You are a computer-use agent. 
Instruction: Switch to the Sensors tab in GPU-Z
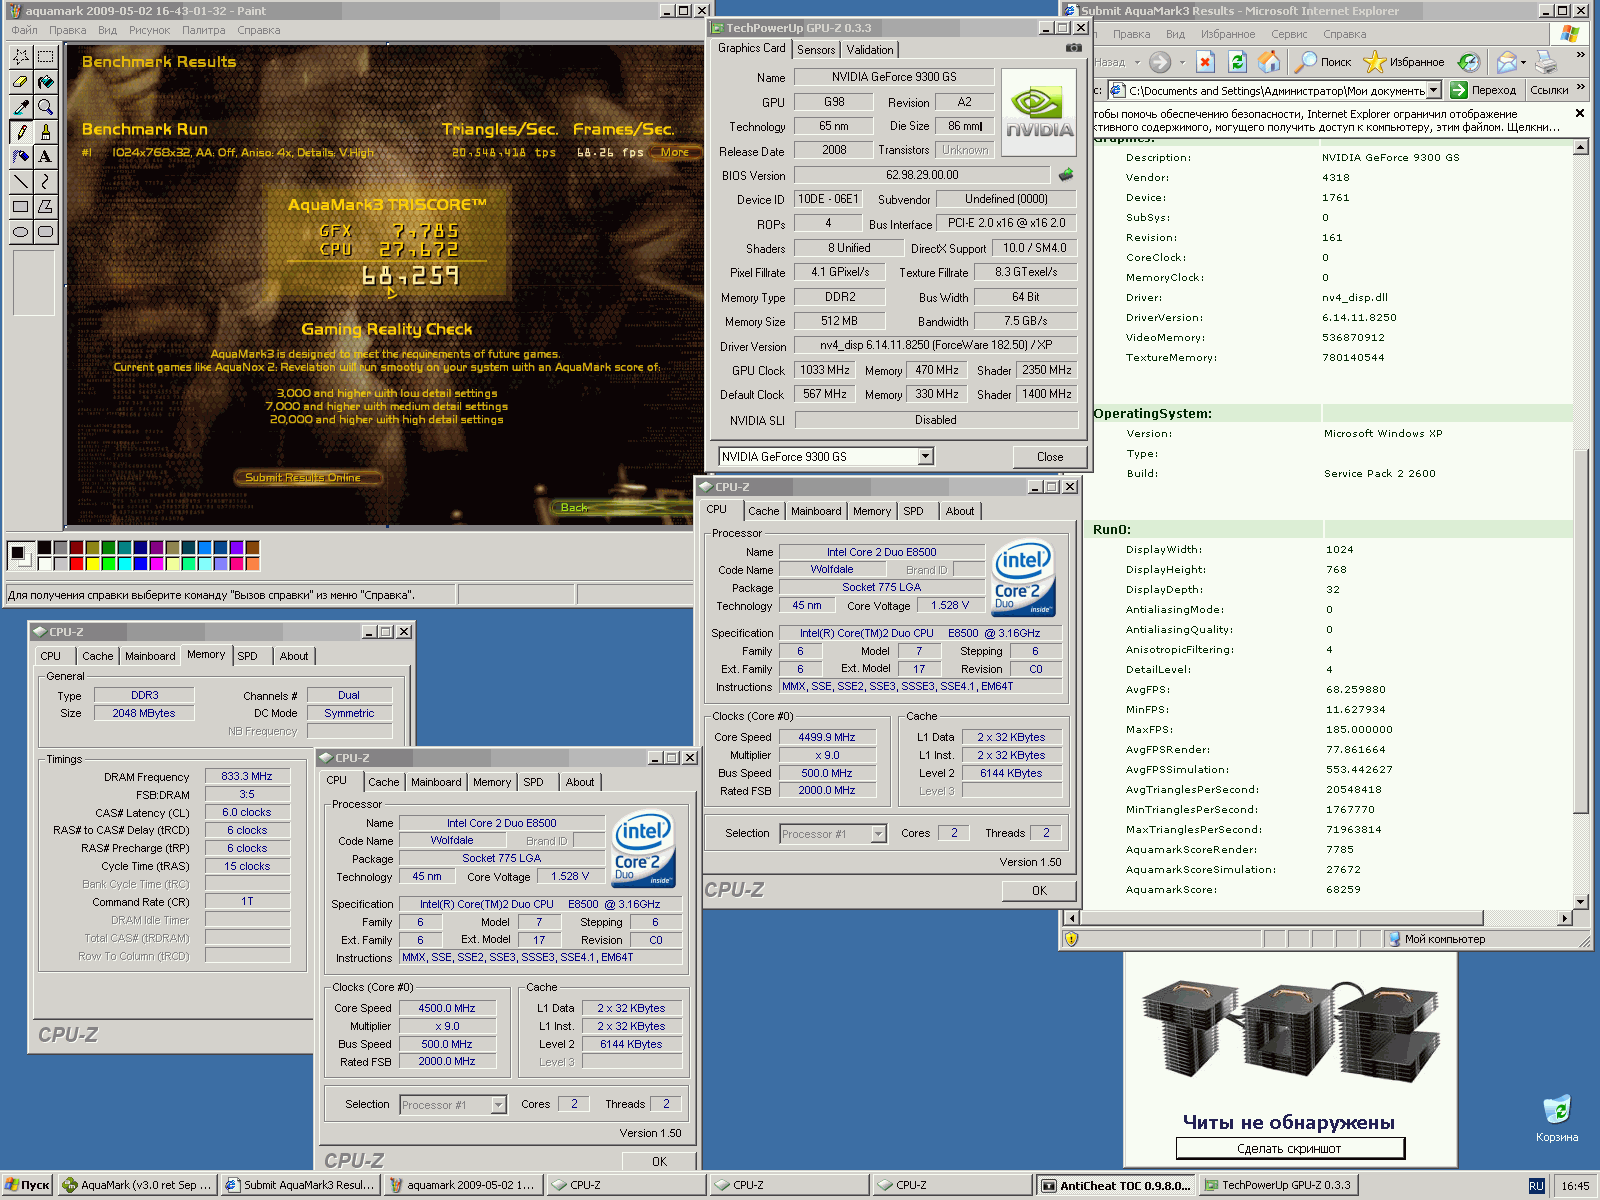pyautogui.click(x=816, y=50)
